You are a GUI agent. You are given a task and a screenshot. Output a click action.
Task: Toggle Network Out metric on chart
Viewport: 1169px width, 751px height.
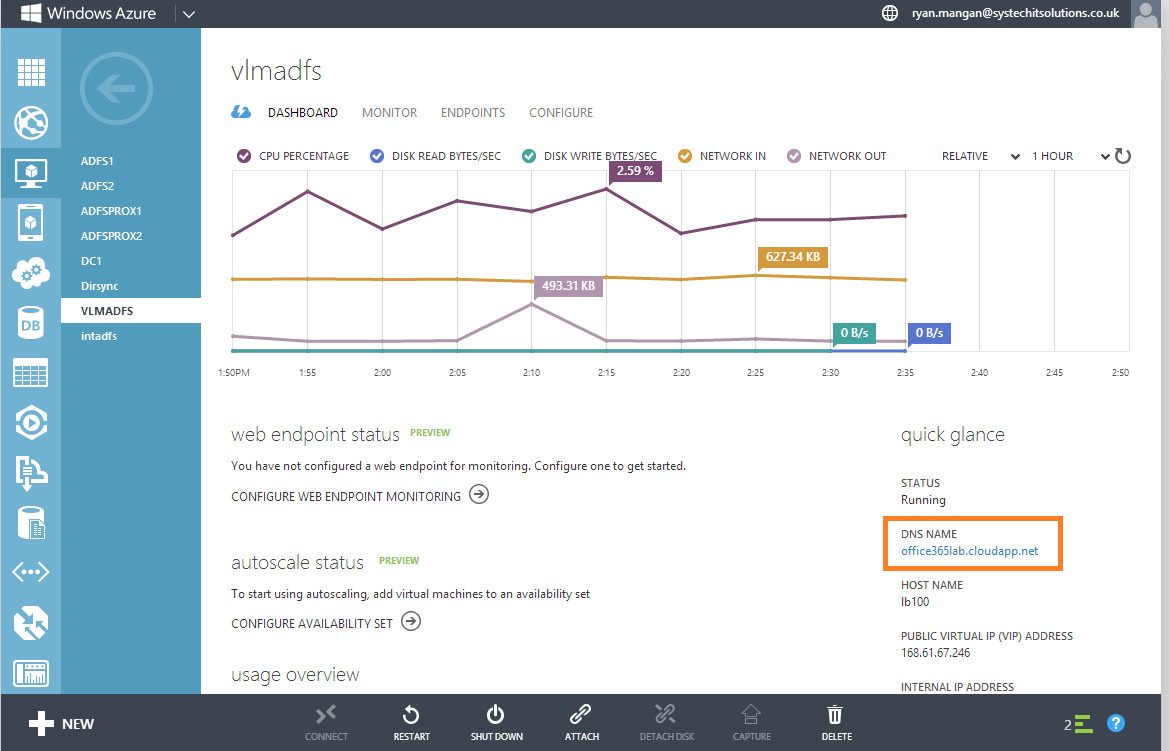tap(794, 156)
